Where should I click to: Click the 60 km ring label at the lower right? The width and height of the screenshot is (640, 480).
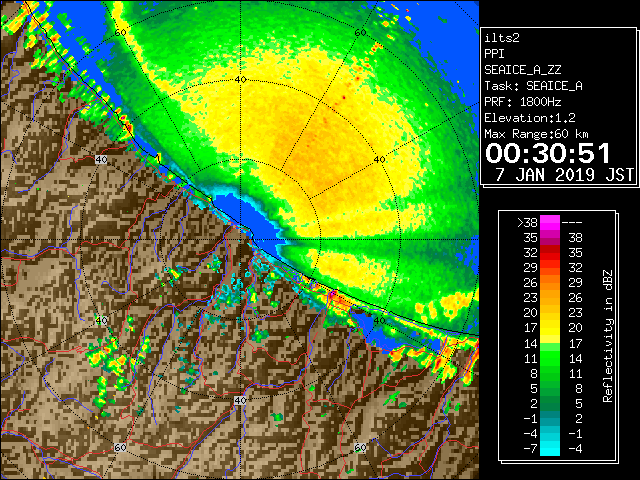point(360,447)
